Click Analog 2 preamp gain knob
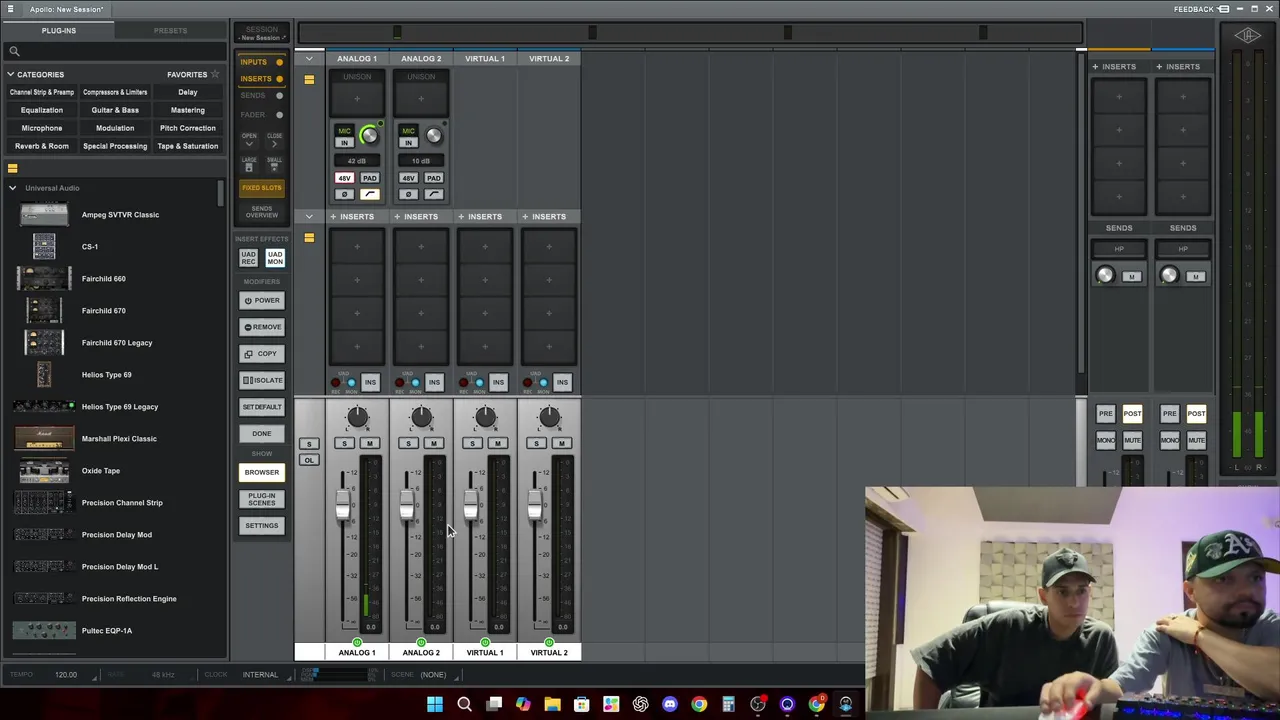Viewport: 1280px width, 720px height. click(434, 136)
